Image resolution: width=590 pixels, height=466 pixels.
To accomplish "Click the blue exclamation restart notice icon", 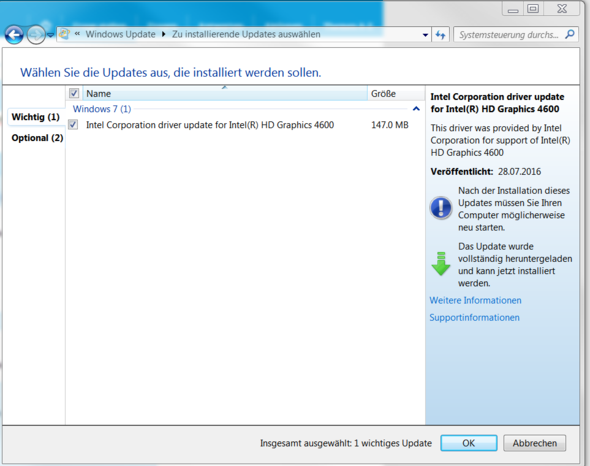I will (441, 207).
